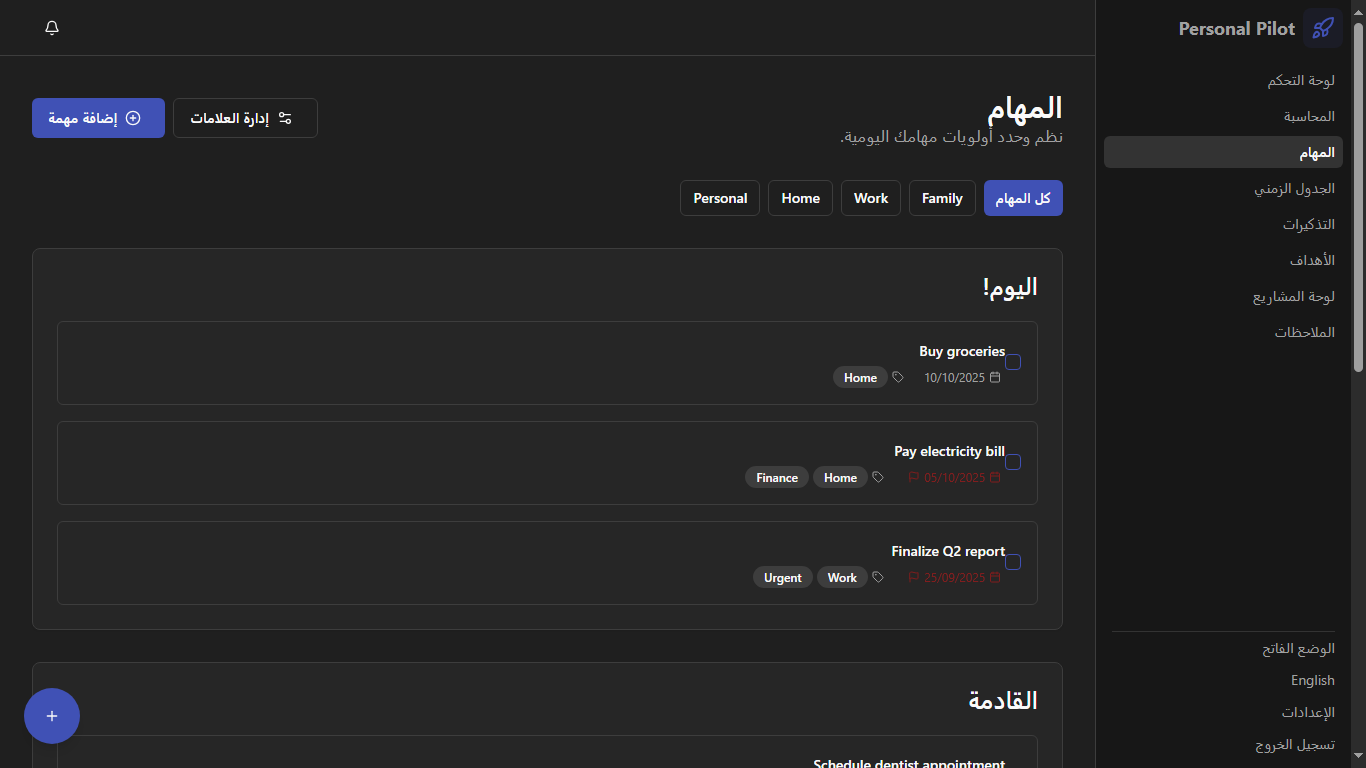Image resolution: width=1366 pixels, height=768 pixels.
Task: Click the notification bell icon
Action: (x=52, y=28)
